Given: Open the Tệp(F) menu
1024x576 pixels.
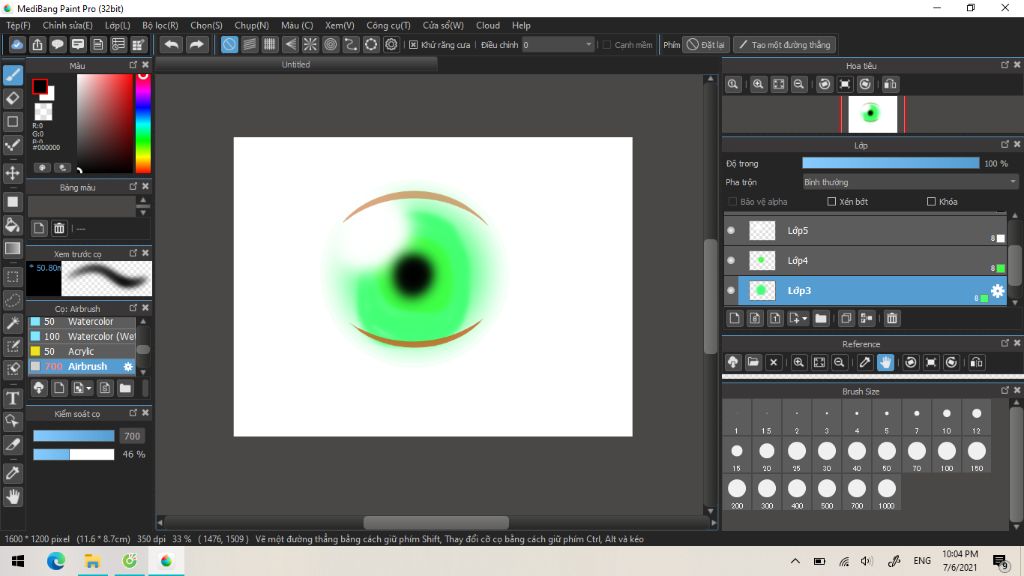Looking at the screenshot, I should (18, 25).
